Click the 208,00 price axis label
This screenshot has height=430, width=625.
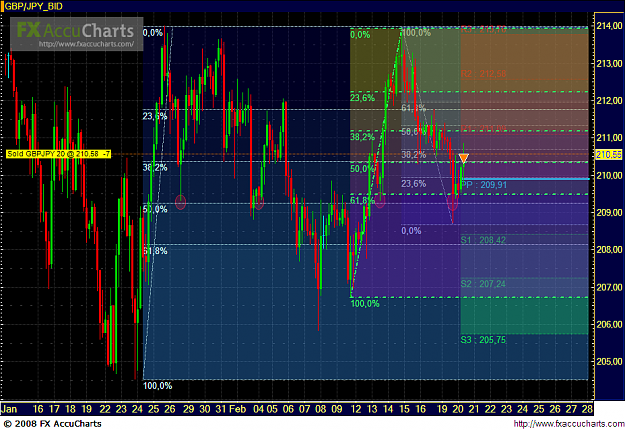pos(609,250)
